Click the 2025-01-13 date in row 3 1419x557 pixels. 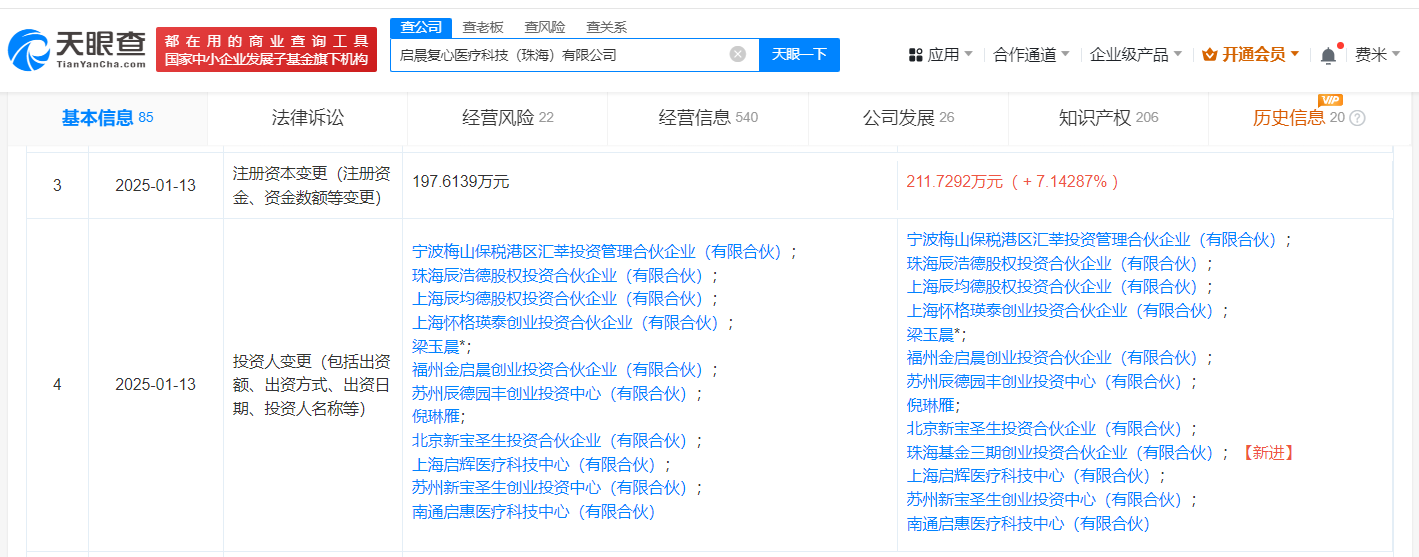point(155,185)
